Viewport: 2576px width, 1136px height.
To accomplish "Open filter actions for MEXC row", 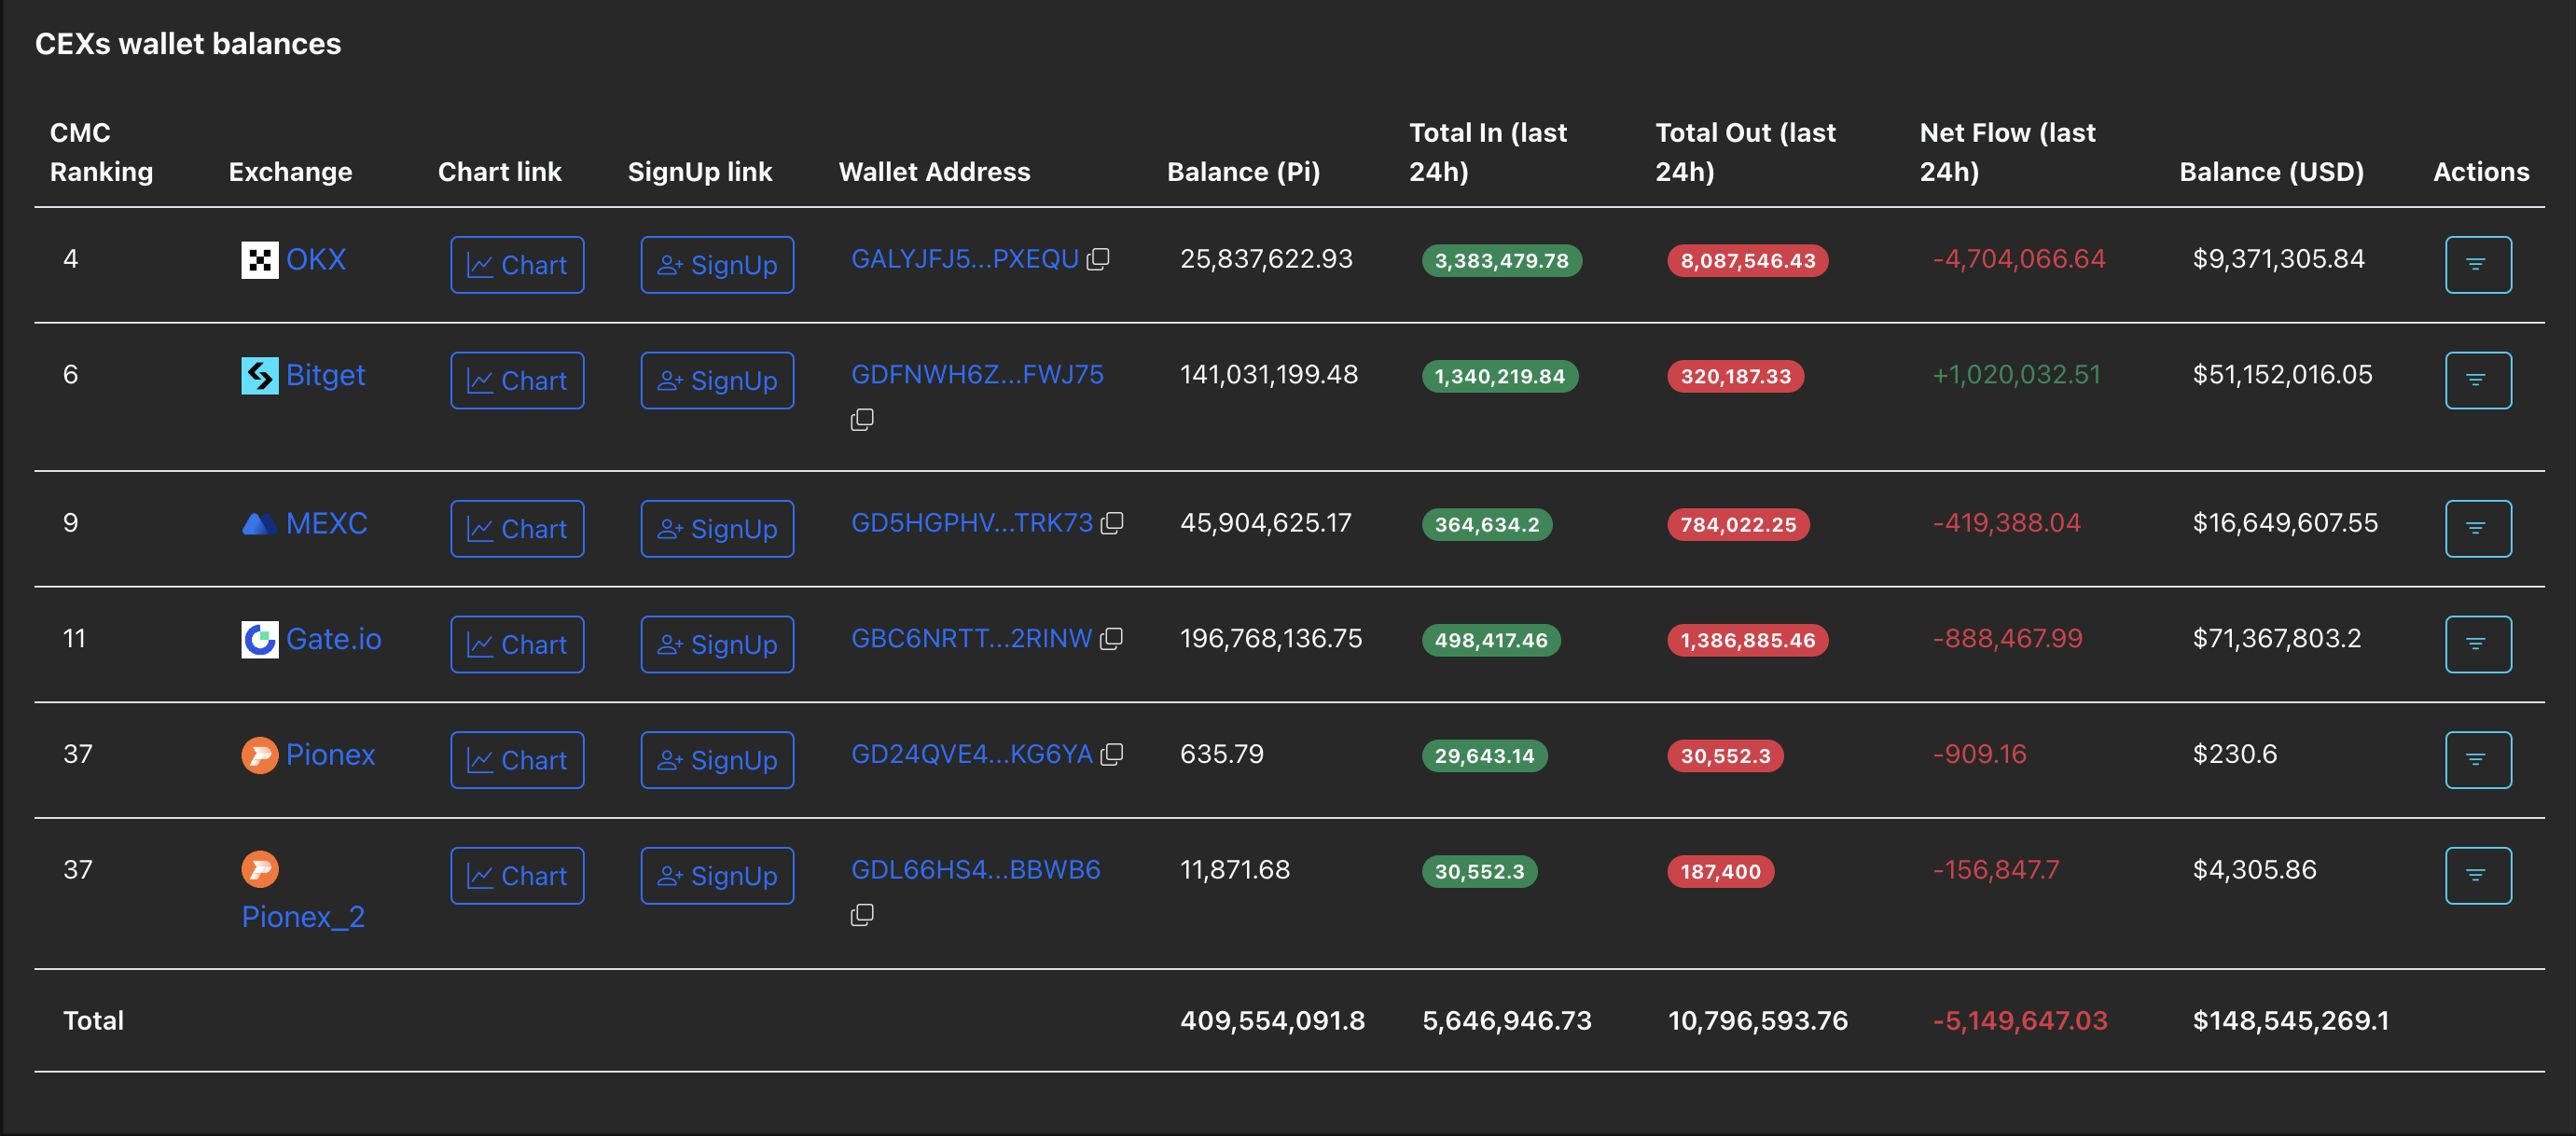I will coord(2477,529).
